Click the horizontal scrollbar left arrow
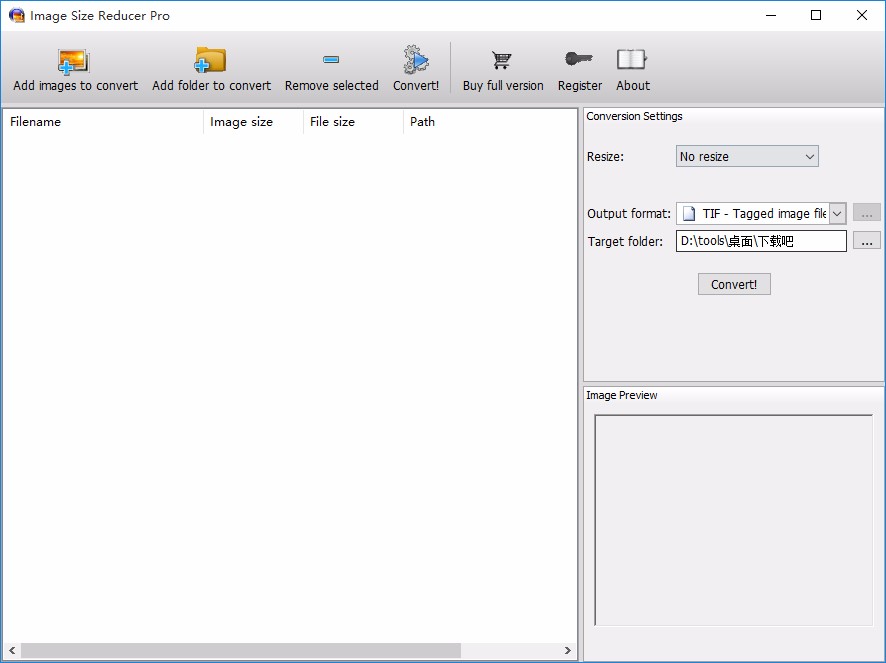The width and height of the screenshot is (886, 663). [11, 651]
